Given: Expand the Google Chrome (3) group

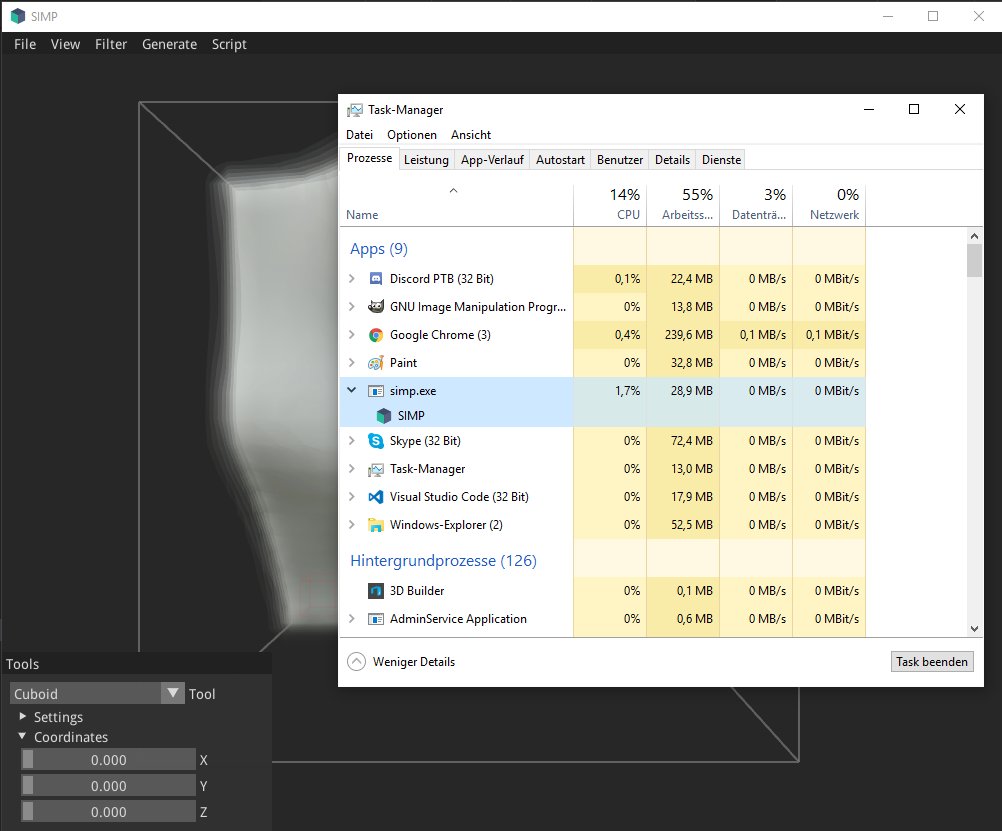Looking at the screenshot, I should point(351,334).
